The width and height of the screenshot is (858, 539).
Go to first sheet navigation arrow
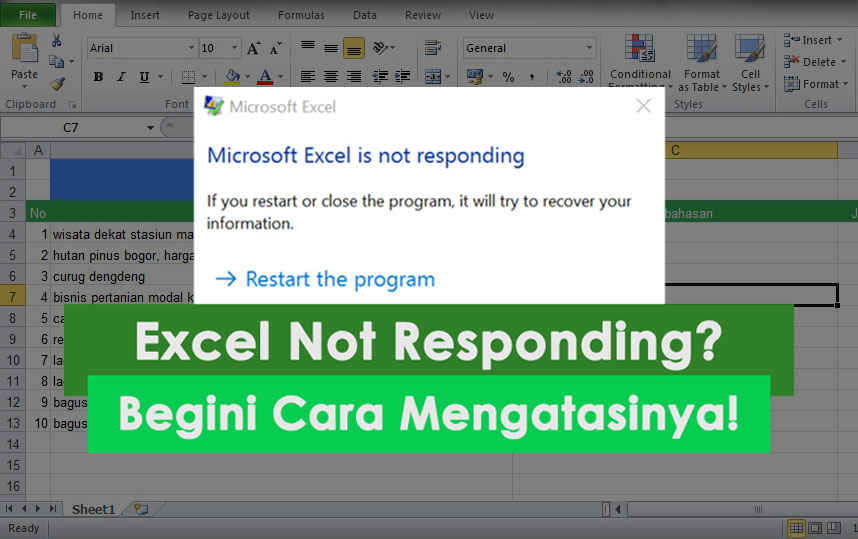(9, 509)
